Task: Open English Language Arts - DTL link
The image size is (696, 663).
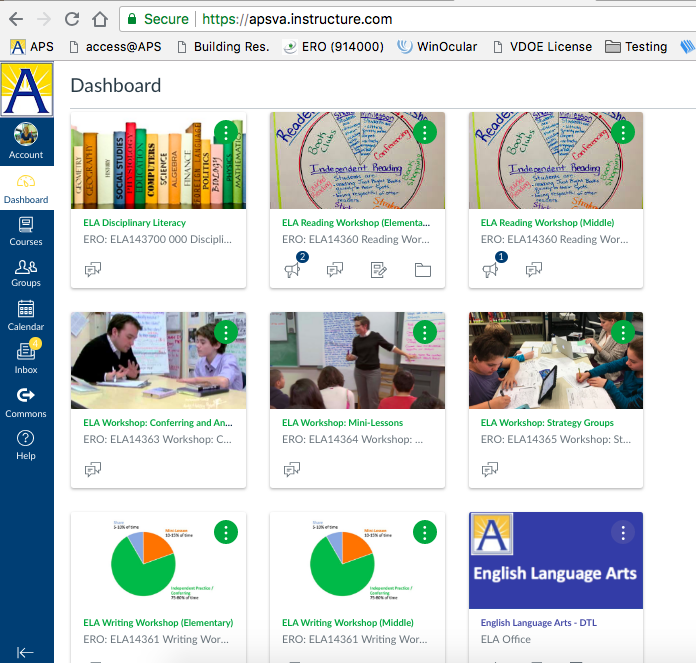Action: [538, 623]
